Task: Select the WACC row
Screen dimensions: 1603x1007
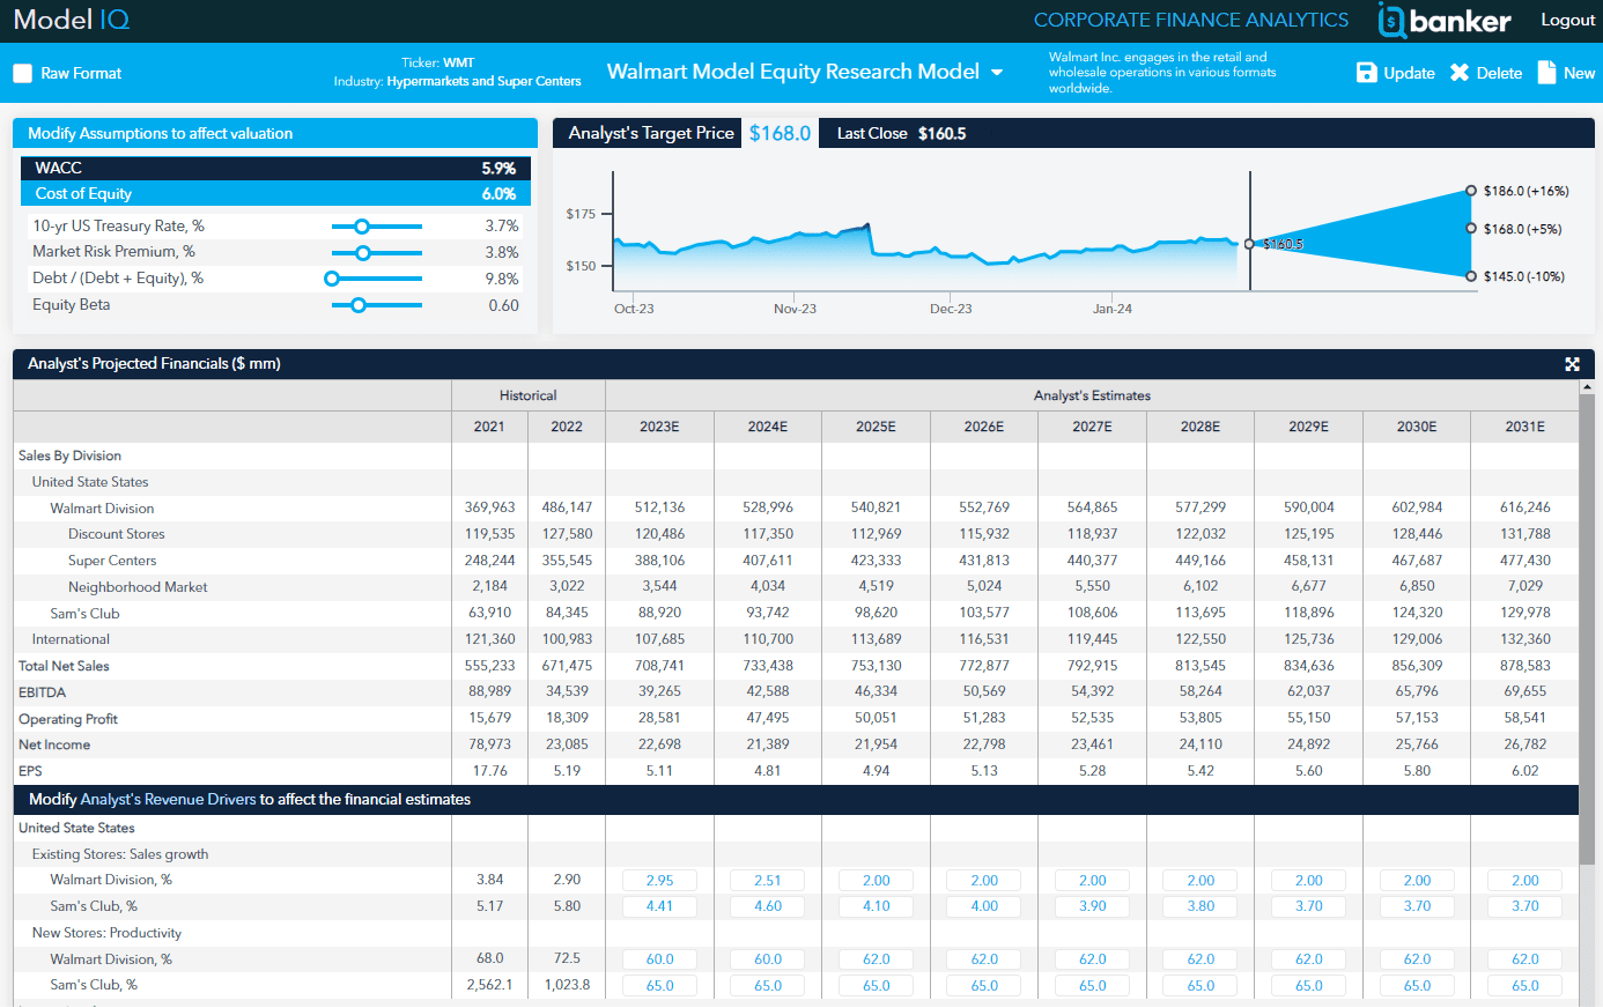Action: [275, 168]
